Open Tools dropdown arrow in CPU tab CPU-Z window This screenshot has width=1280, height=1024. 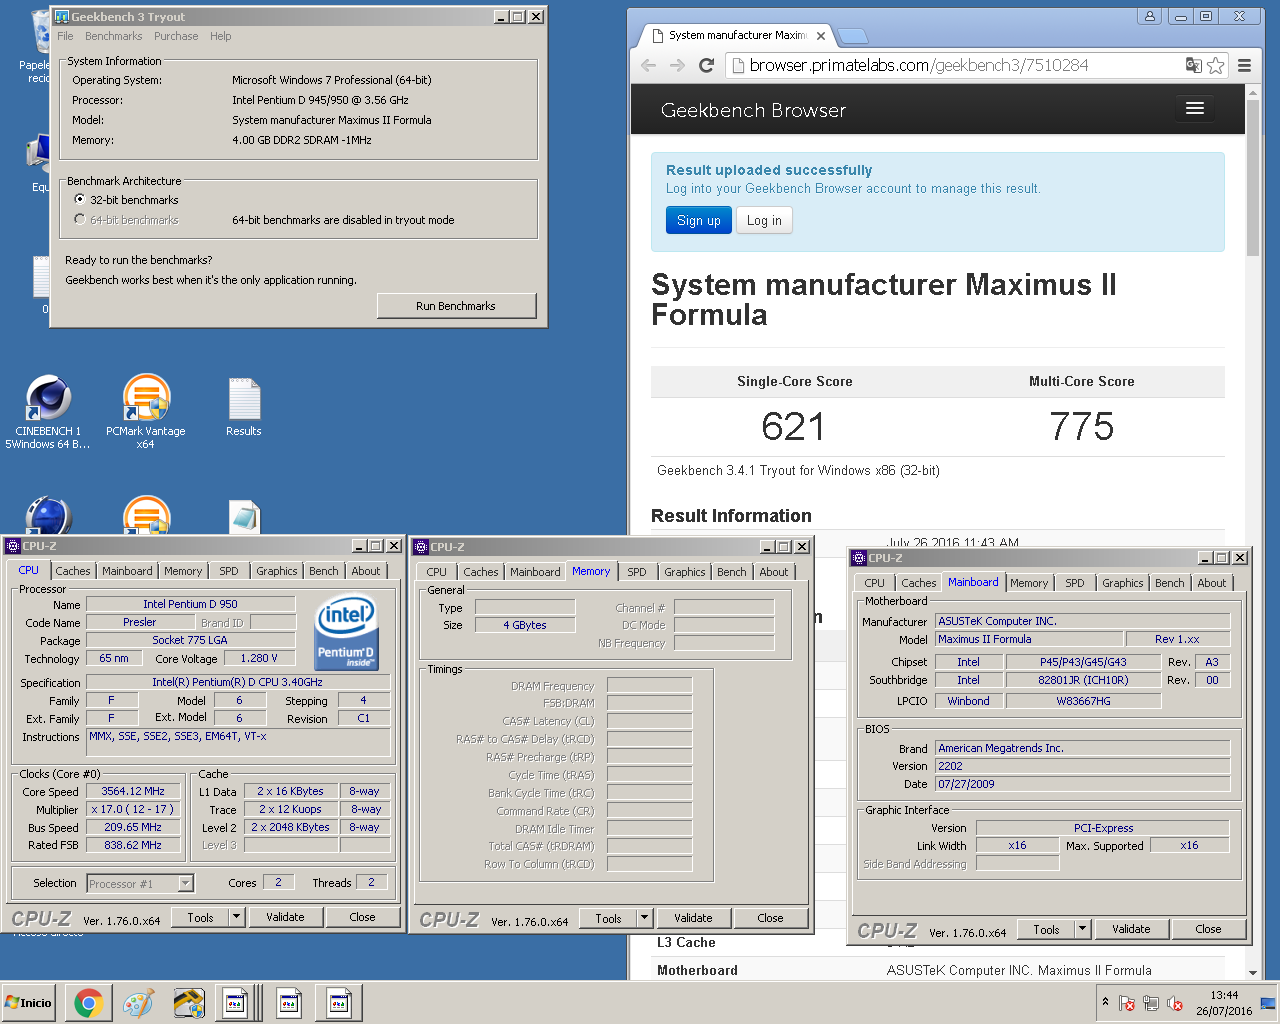pos(237,917)
